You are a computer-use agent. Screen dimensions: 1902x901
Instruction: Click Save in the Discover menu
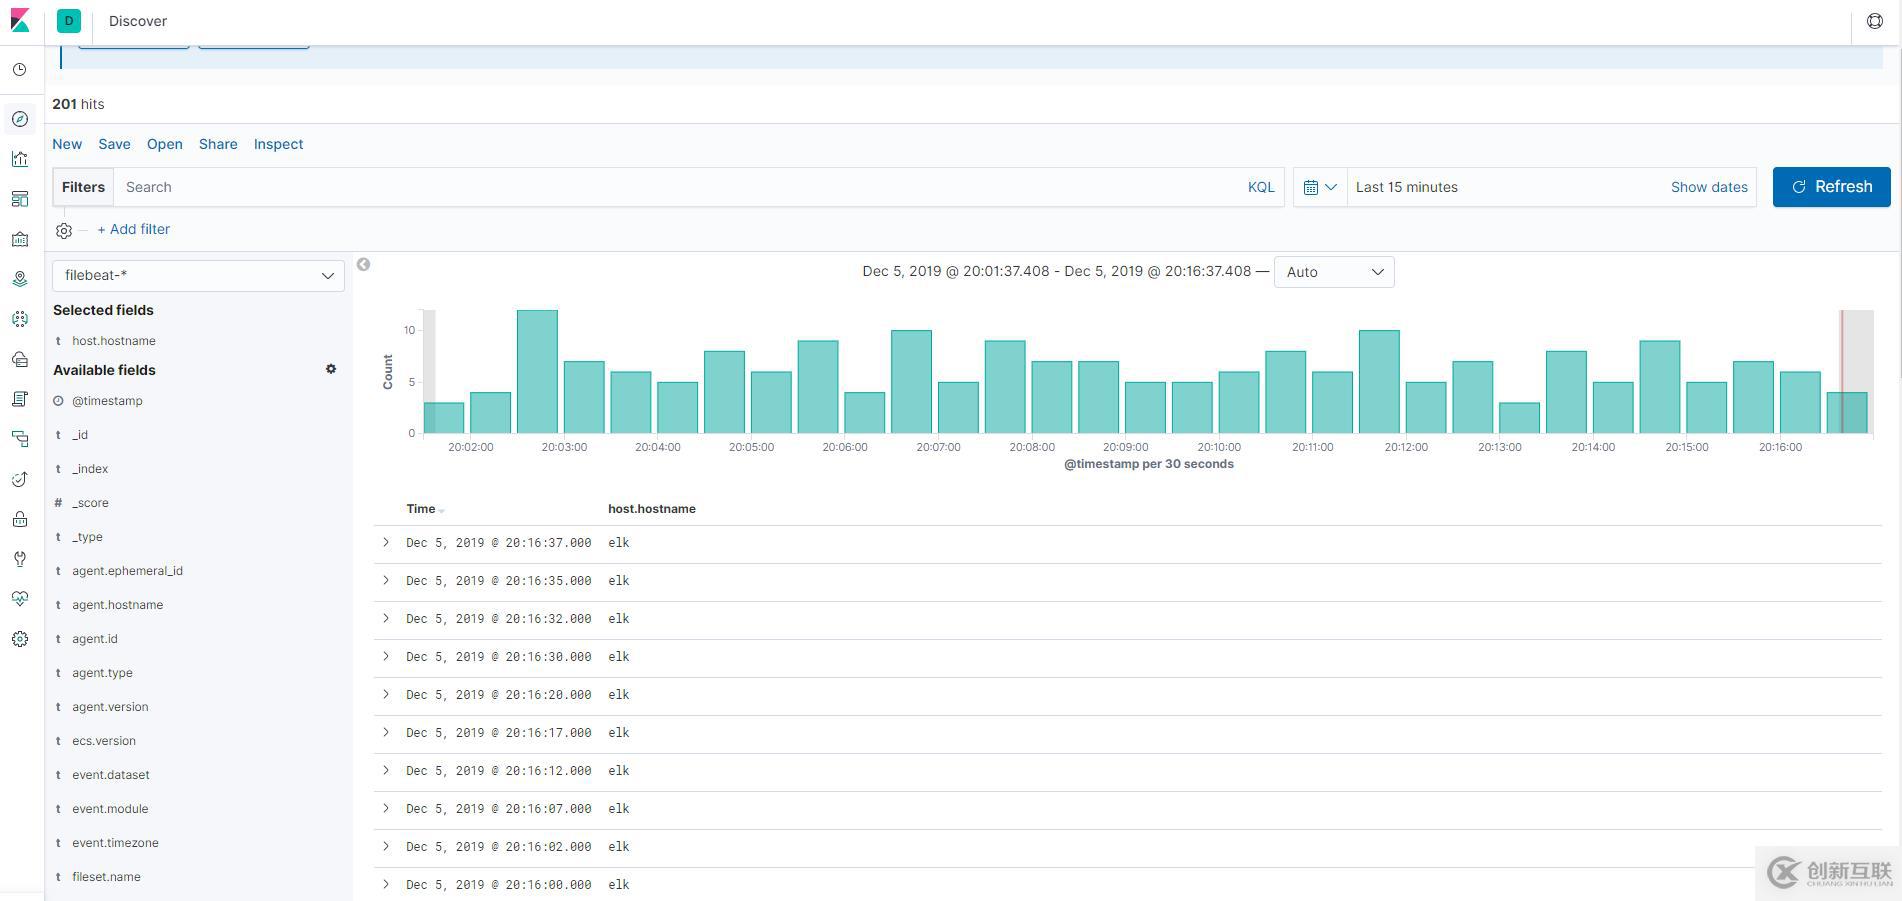tap(114, 144)
